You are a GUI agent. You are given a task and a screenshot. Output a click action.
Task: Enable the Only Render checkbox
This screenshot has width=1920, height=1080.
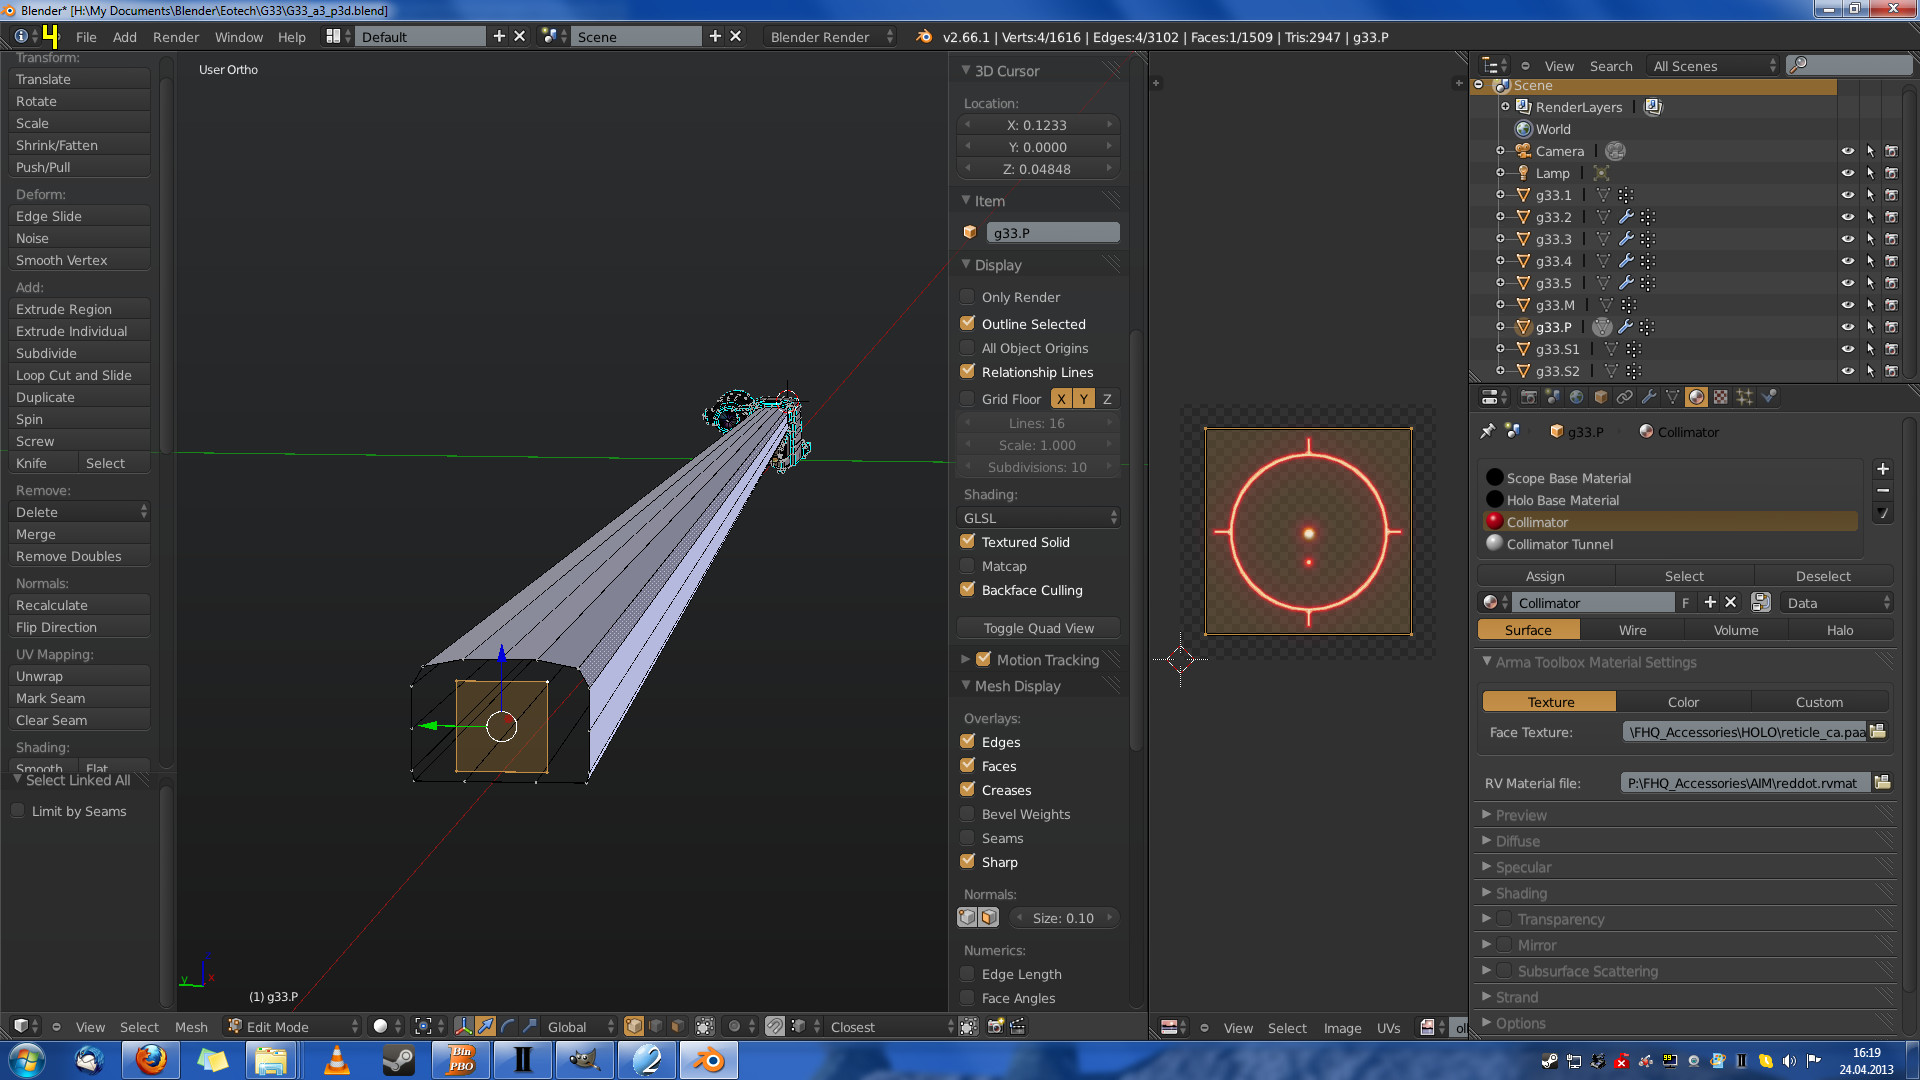tap(967, 297)
